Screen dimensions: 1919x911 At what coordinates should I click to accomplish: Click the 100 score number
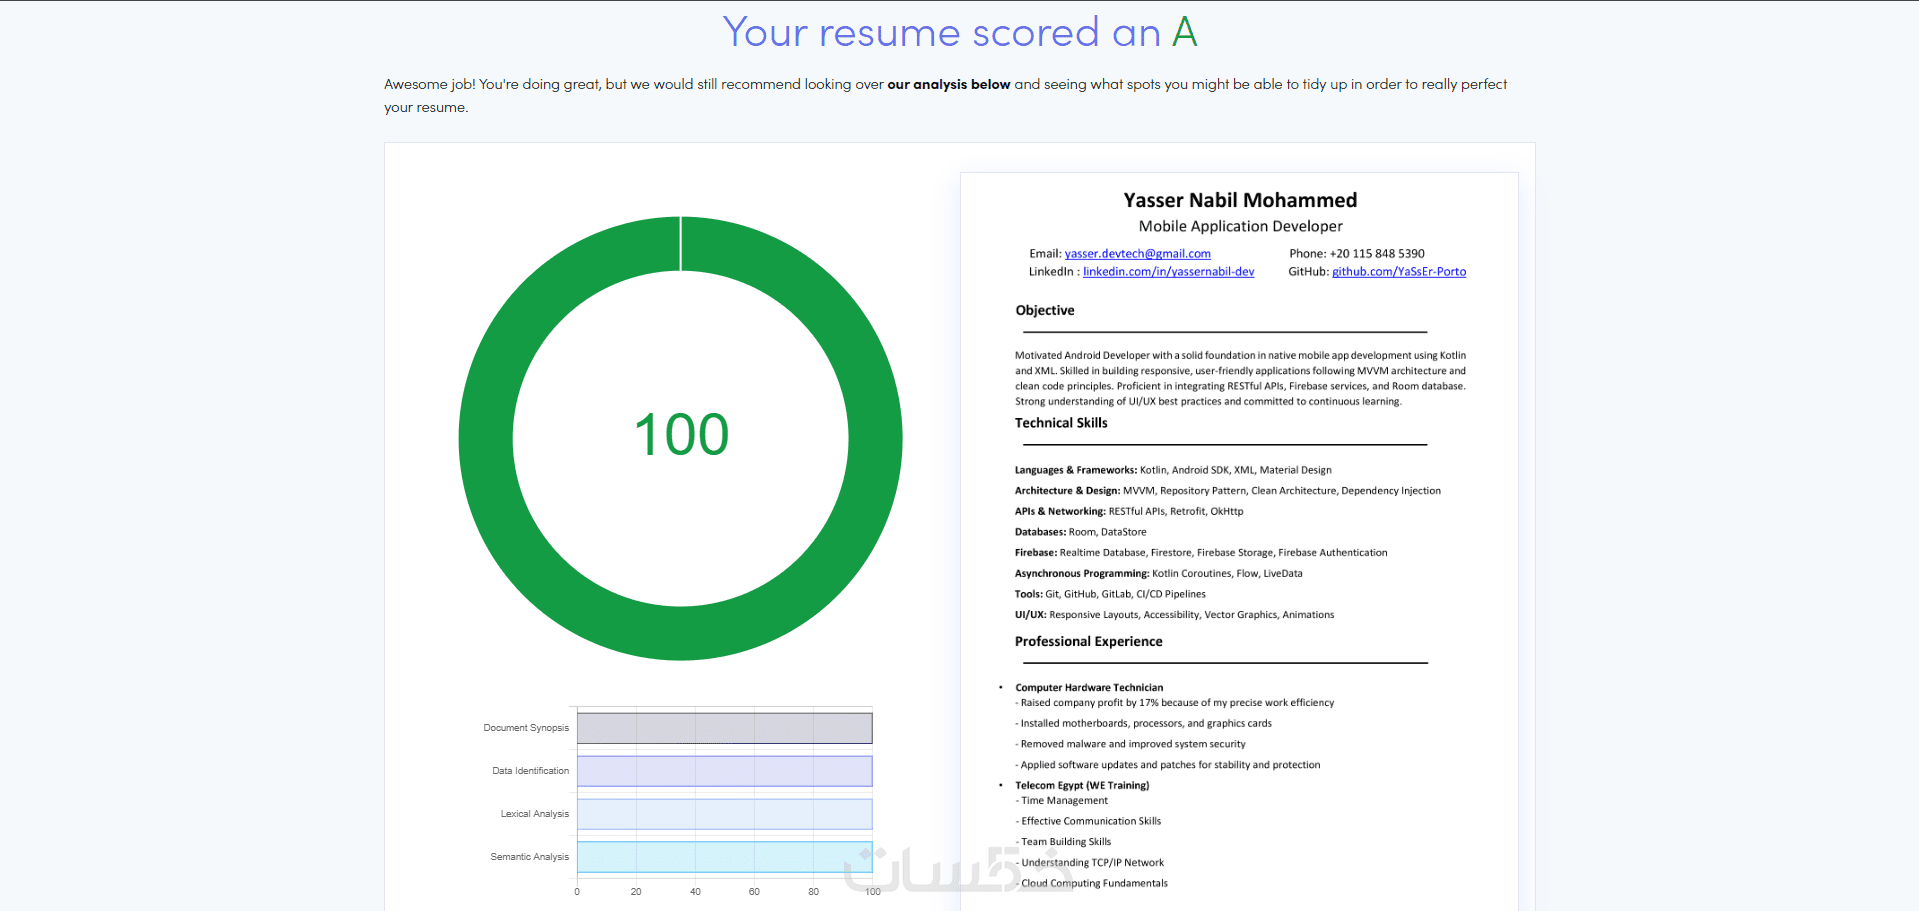pyautogui.click(x=681, y=435)
